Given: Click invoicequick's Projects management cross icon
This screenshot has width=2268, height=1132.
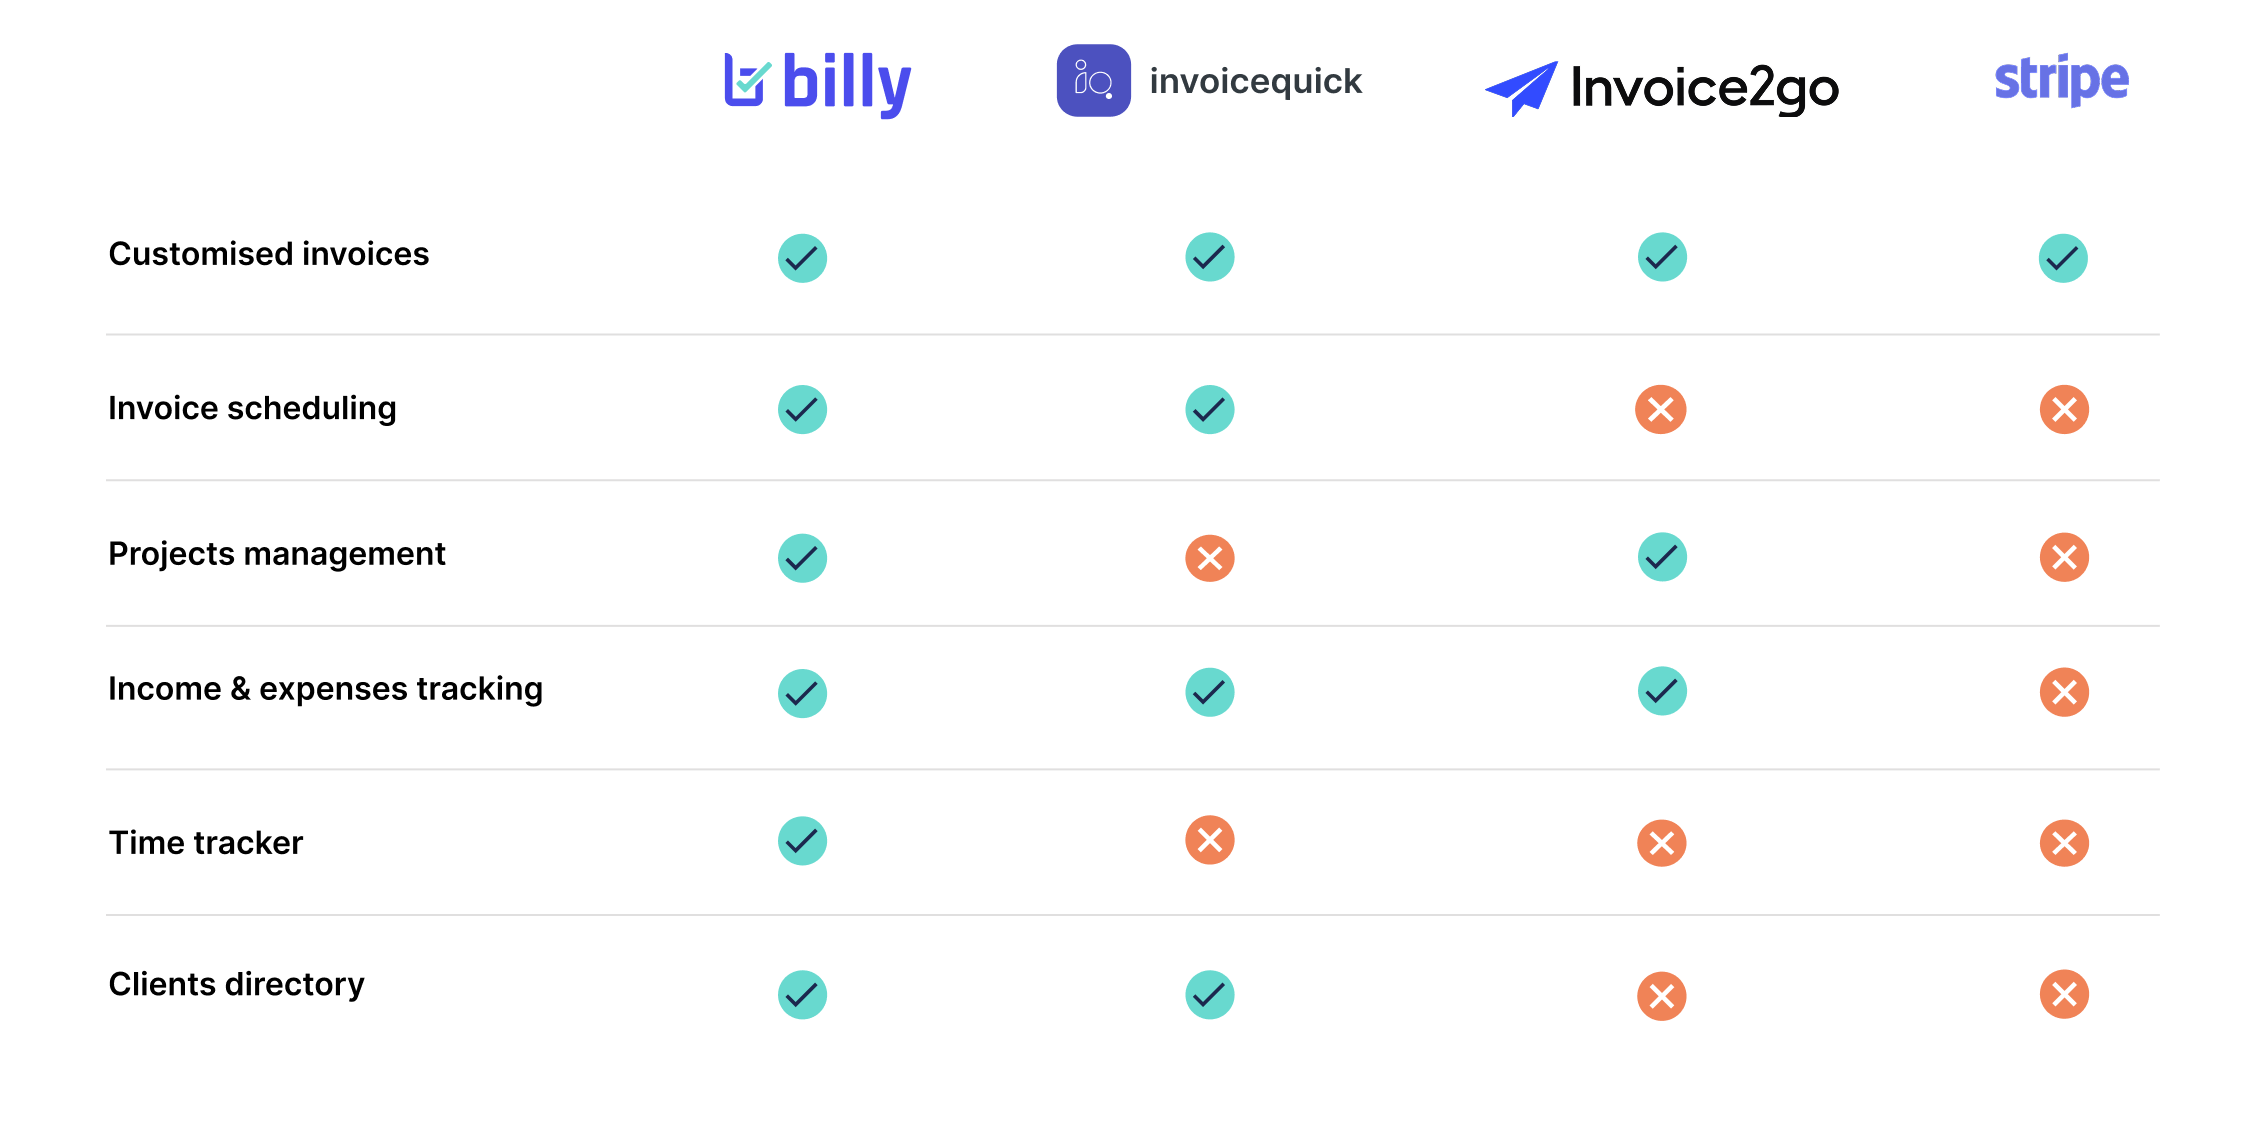Looking at the screenshot, I should point(1210,558).
